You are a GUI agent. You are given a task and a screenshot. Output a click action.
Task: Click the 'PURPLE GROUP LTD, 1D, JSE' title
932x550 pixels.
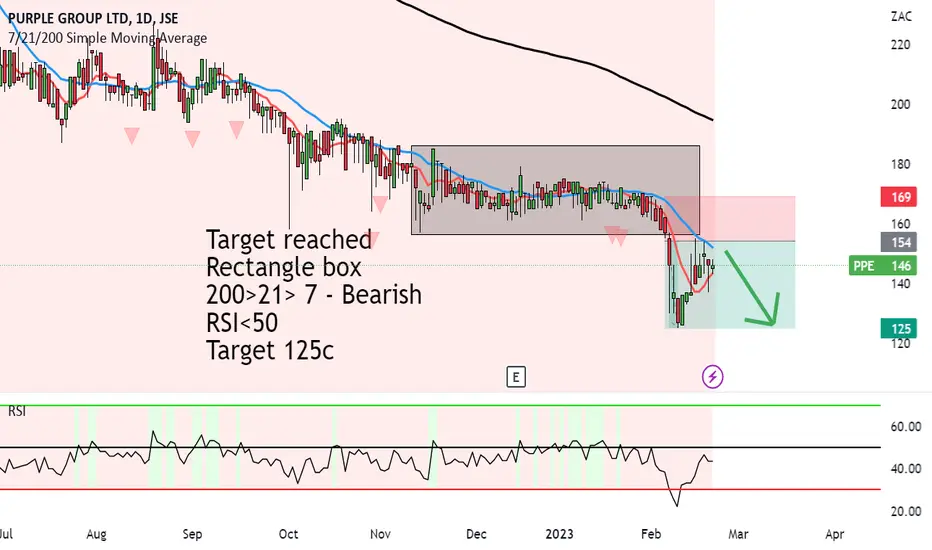tap(93, 18)
